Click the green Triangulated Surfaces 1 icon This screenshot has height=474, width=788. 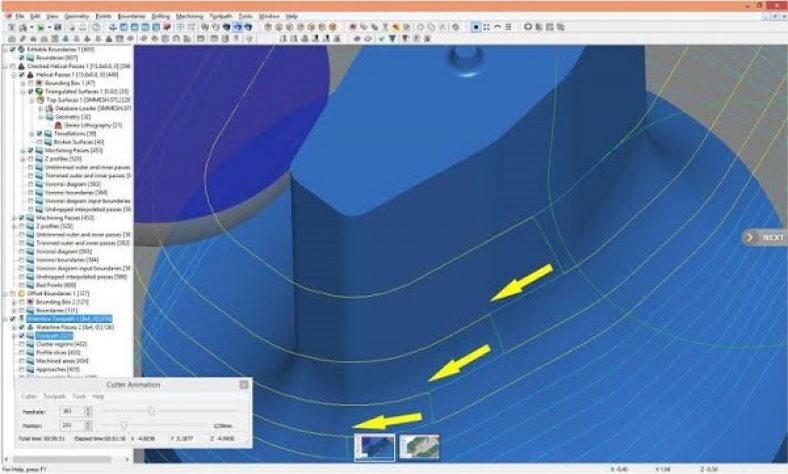click(x=39, y=91)
